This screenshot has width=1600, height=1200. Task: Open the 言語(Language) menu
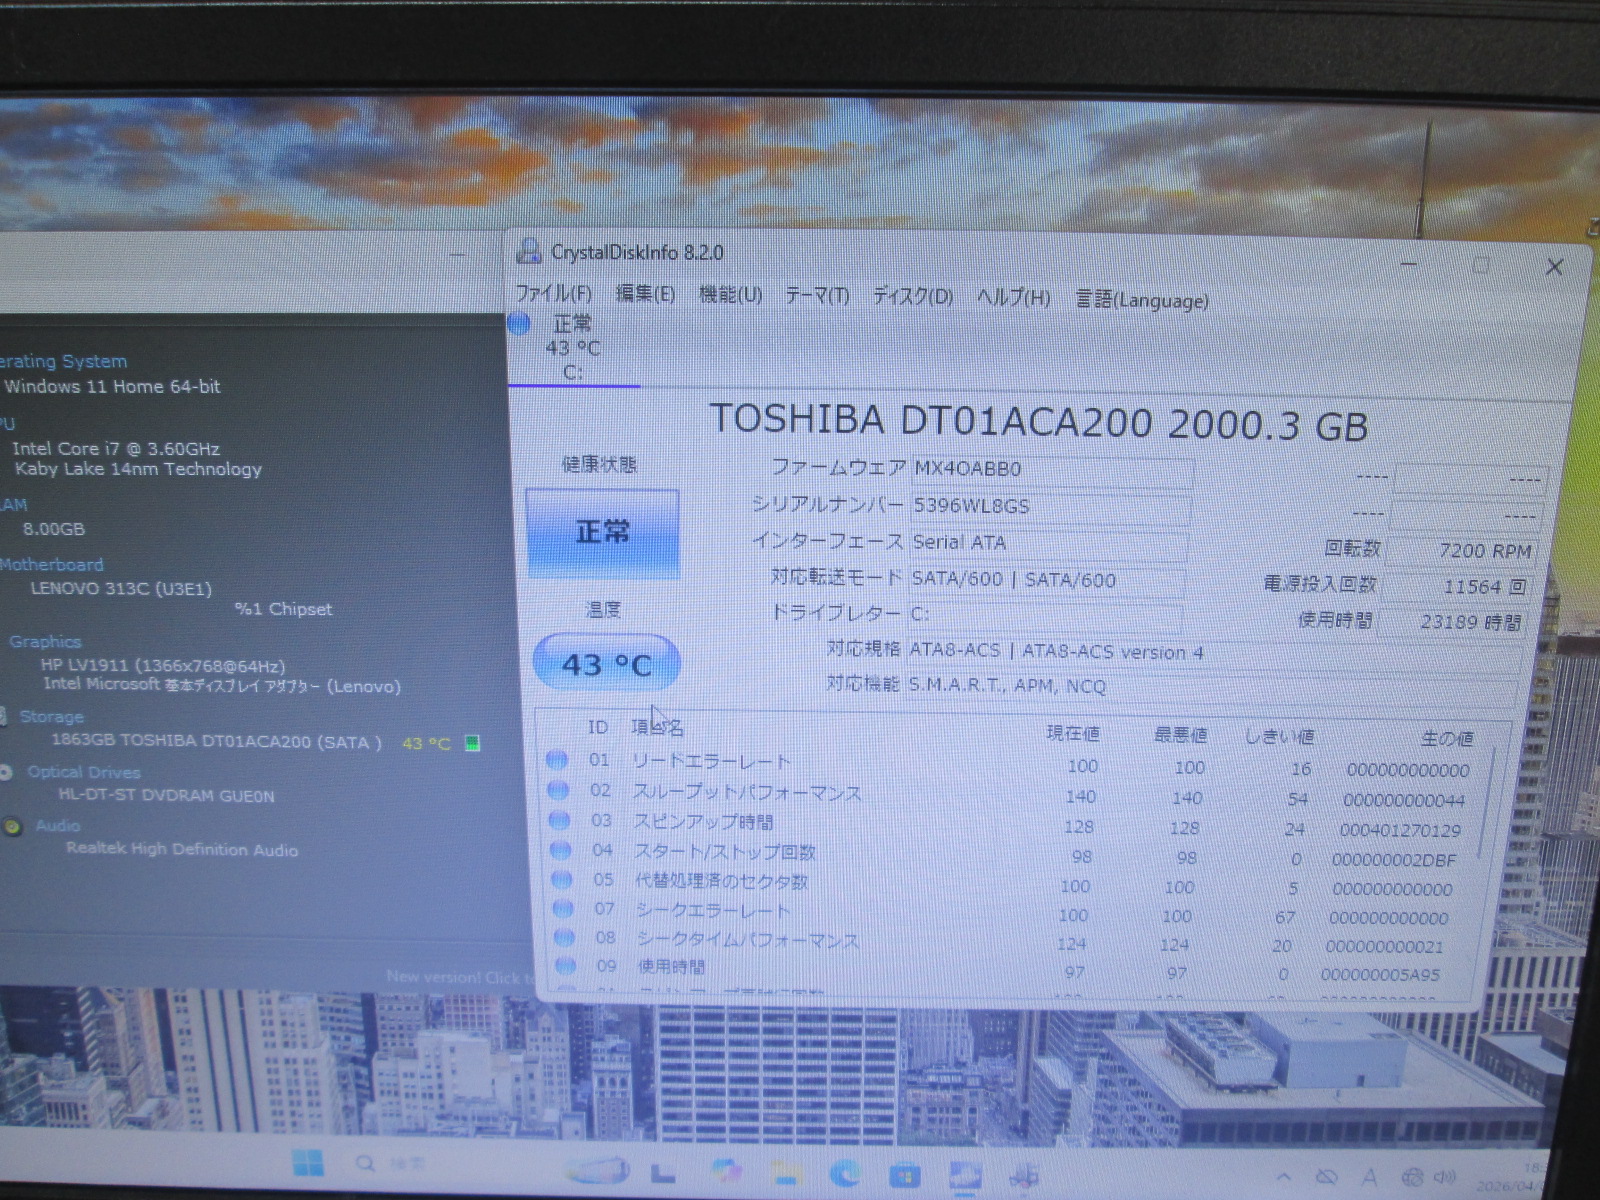[1141, 300]
